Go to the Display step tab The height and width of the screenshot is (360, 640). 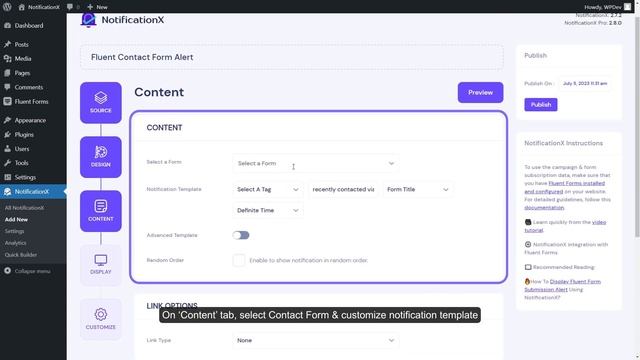(x=101, y=265)
